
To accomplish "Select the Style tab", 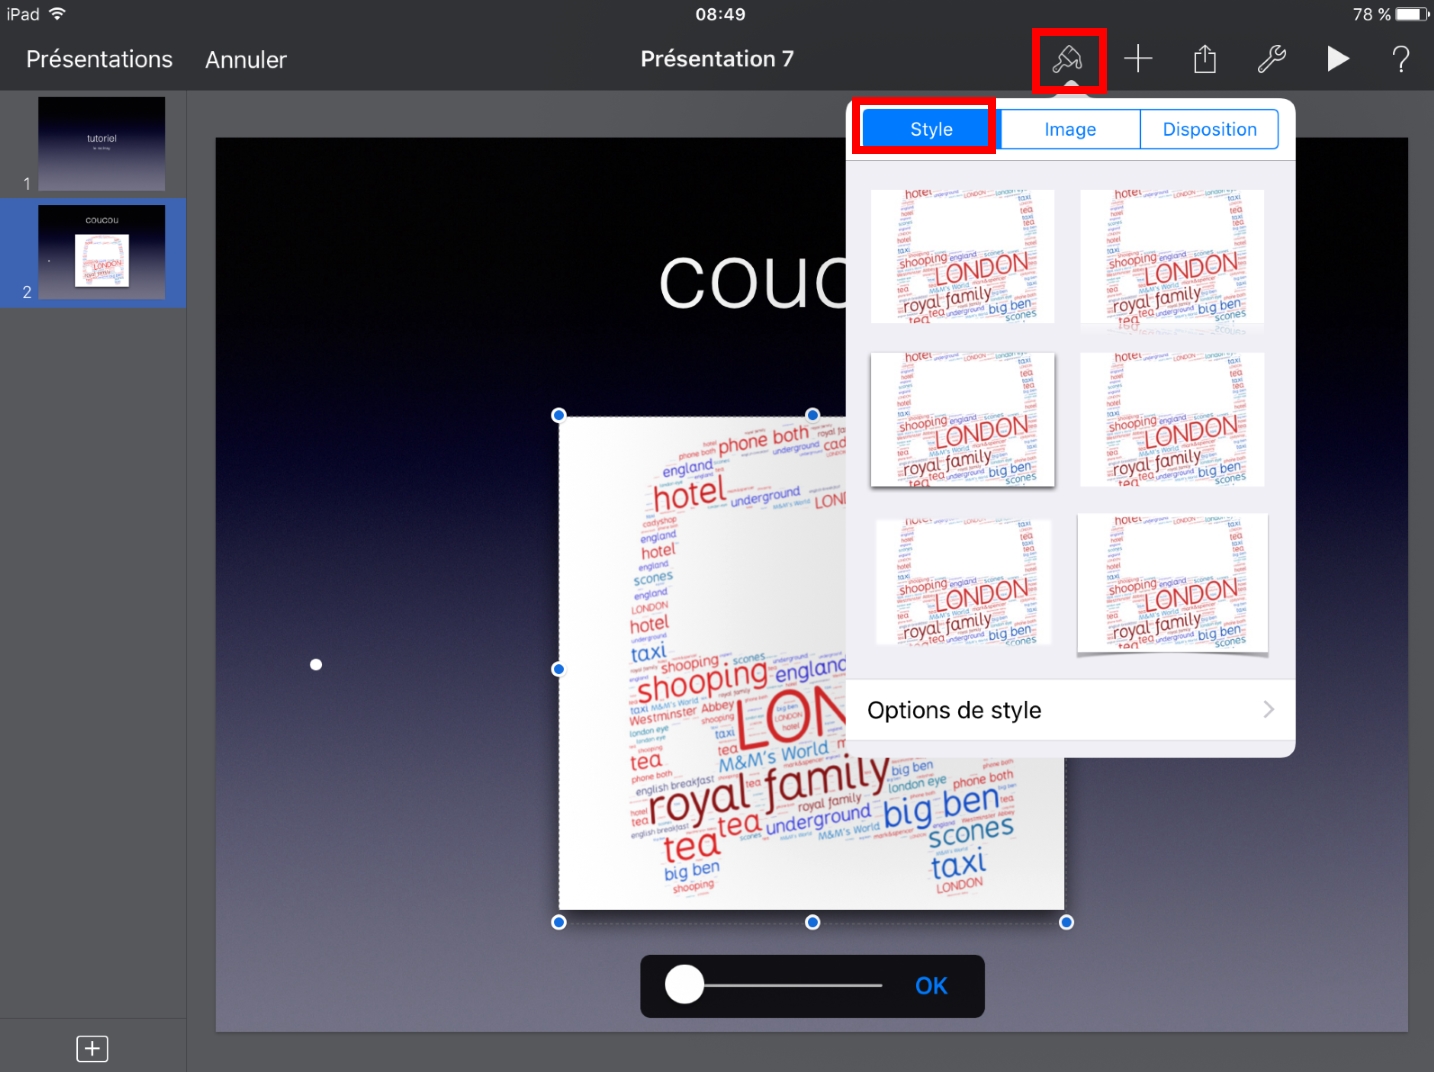I will (x=930, y=130).
